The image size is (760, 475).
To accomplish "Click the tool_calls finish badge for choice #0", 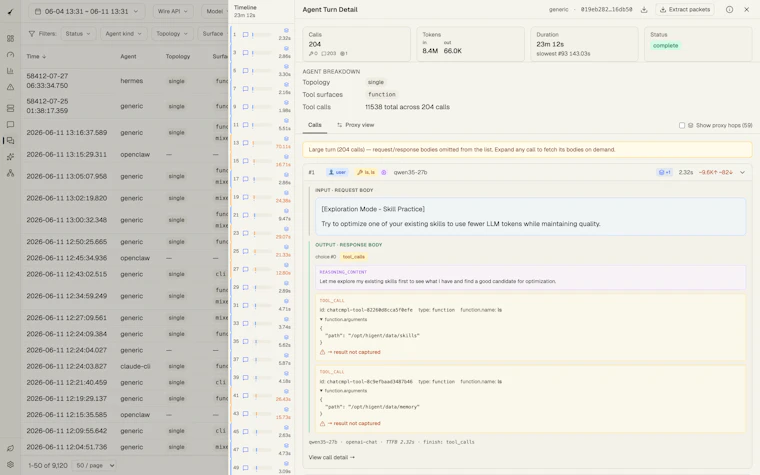I will pos(353,257).
